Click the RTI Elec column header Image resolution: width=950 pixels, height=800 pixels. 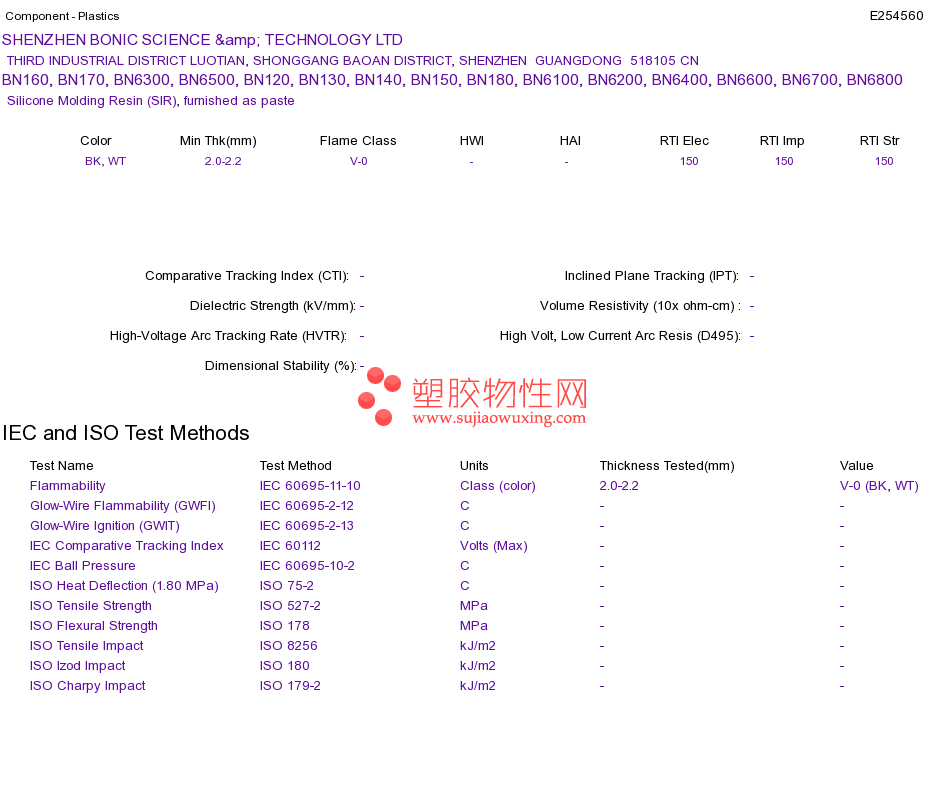click(x=684, y=141)
